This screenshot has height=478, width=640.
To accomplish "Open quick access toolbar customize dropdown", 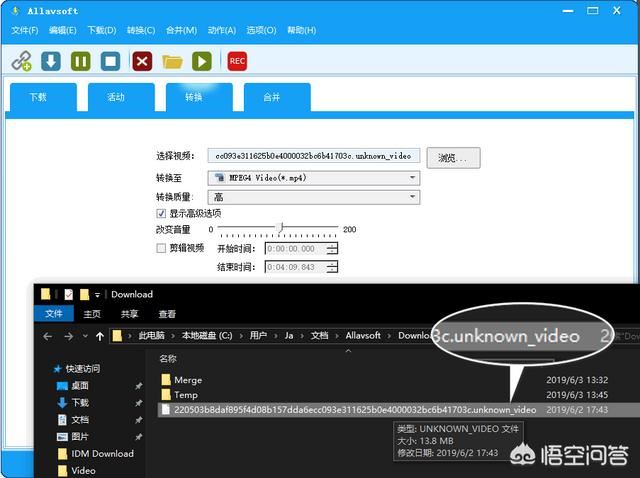I will [97, 295].
